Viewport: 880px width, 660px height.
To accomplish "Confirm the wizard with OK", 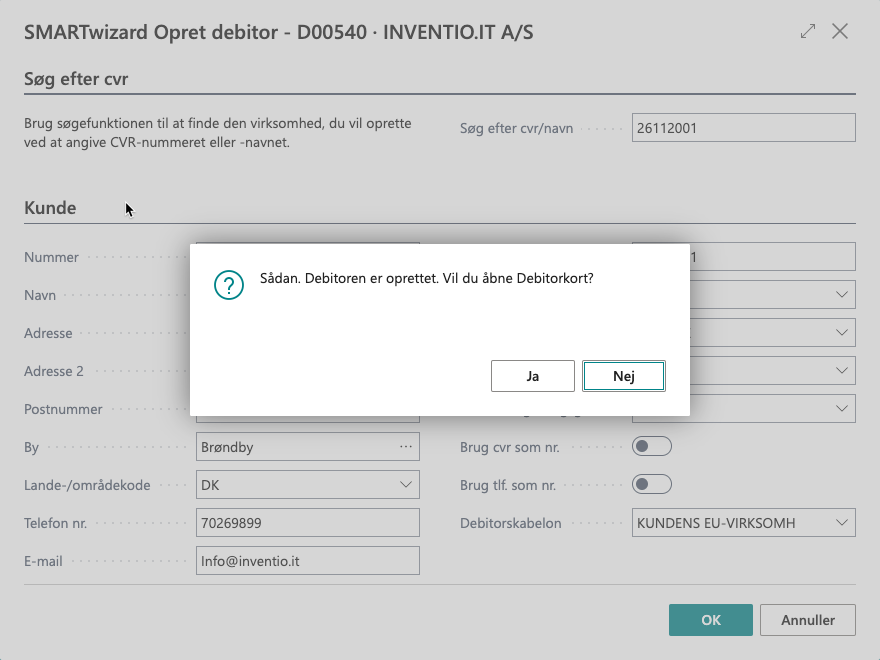I will (710, 620).
